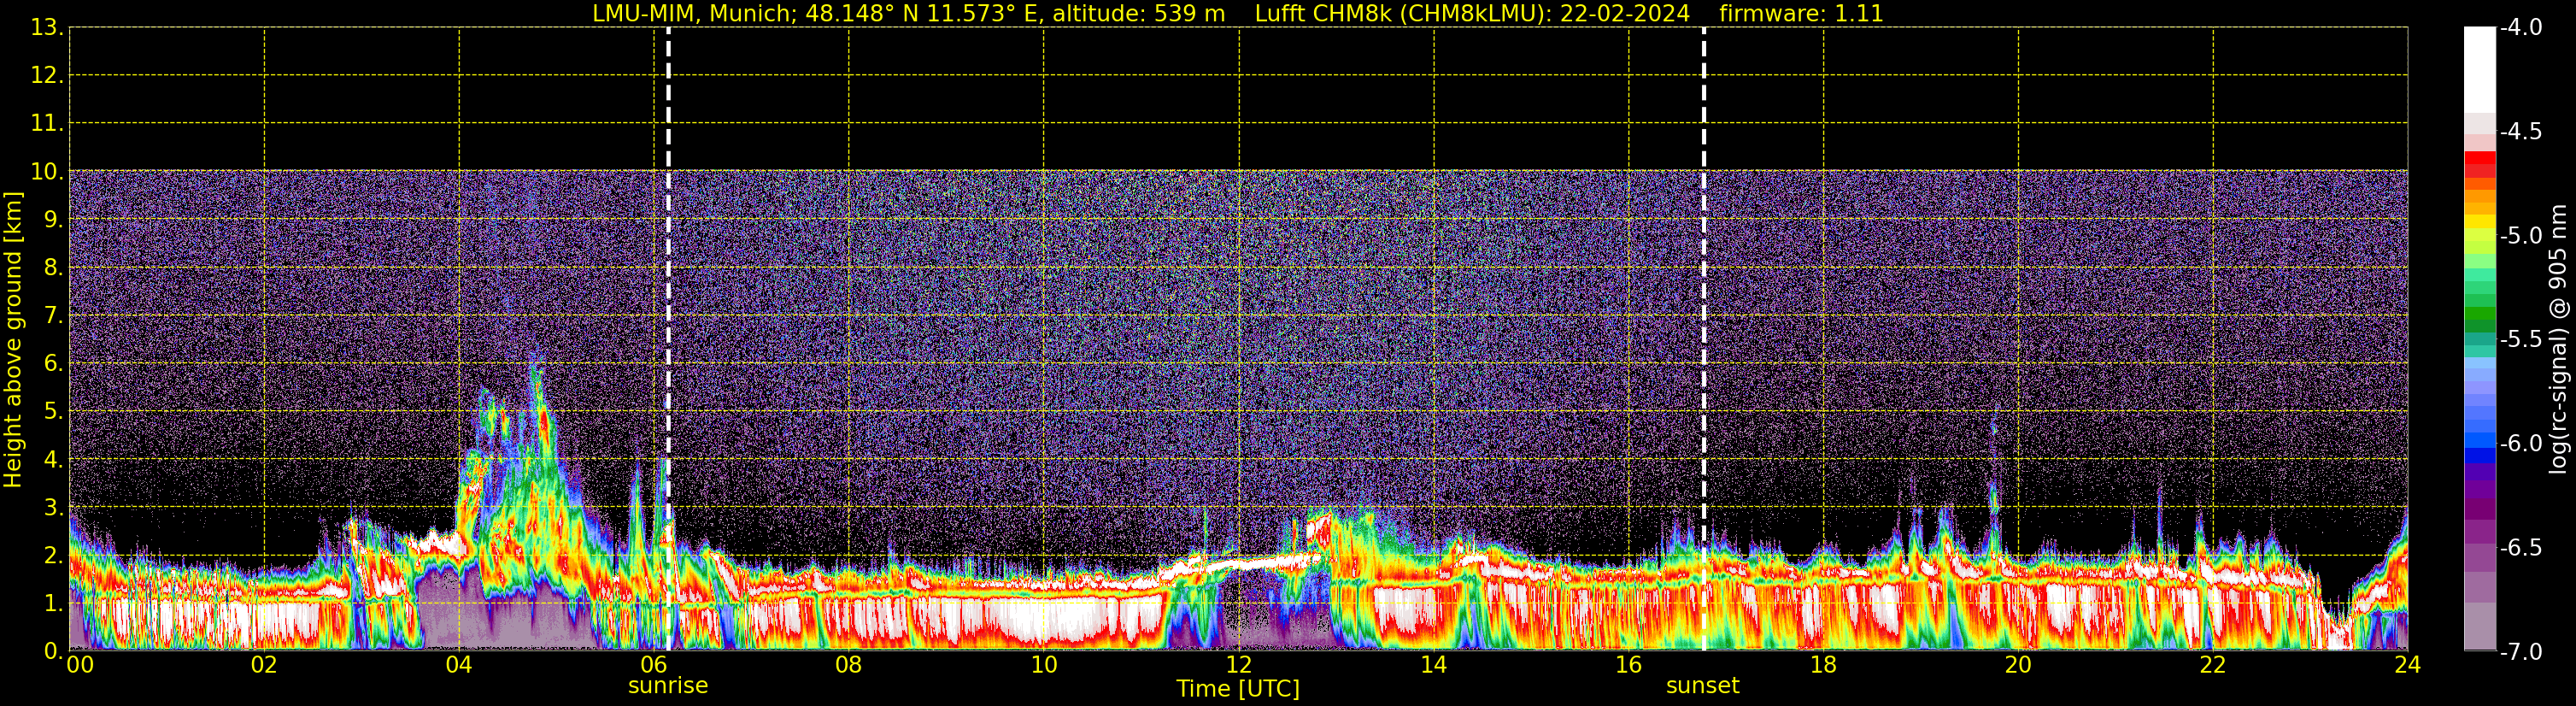Click the time axis tick '08'

click(x=849, y=665)
